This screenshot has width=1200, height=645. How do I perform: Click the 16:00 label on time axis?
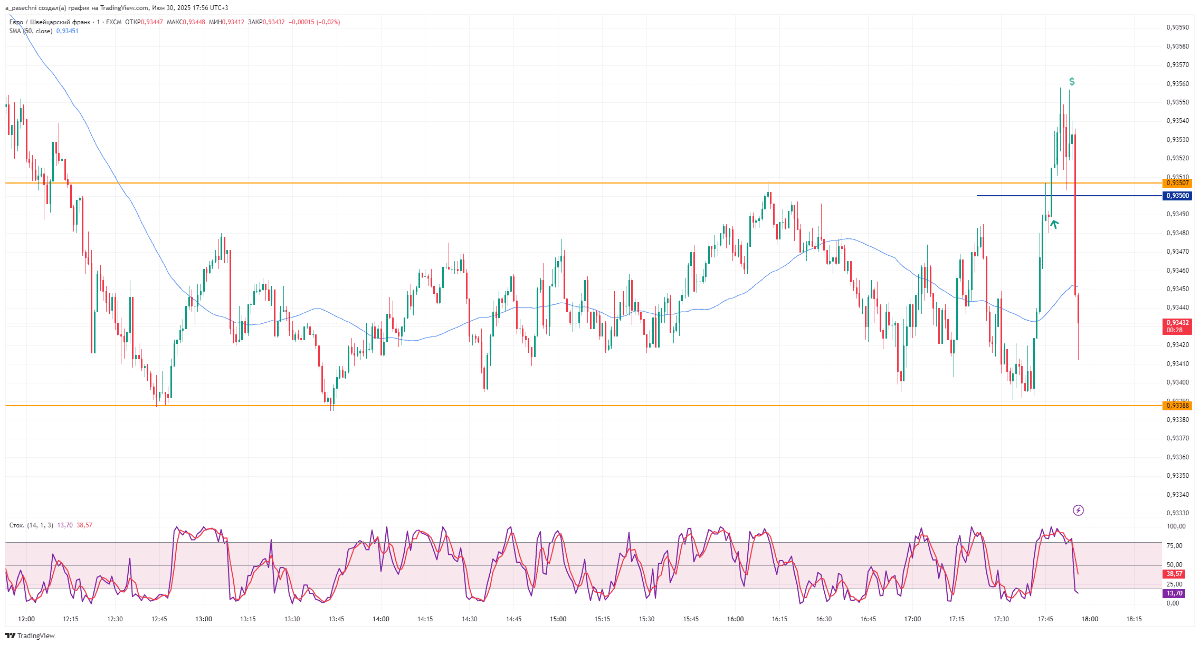(735, 620)
